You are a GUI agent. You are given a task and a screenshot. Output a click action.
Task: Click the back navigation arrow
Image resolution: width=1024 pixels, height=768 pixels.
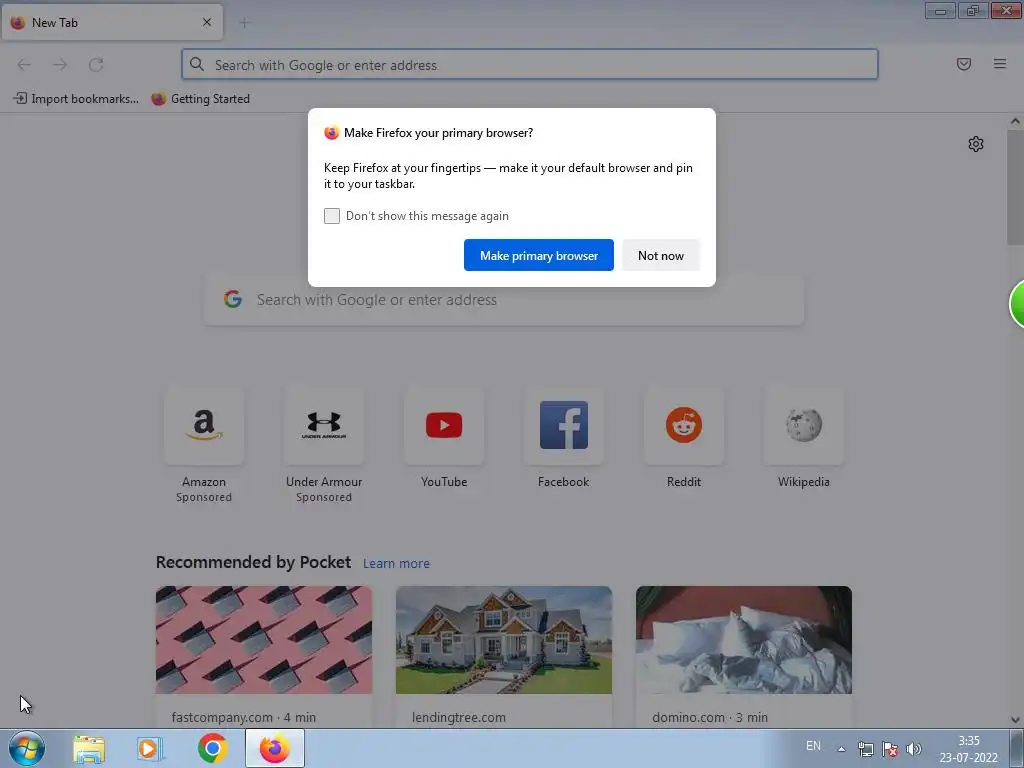(x=24, y=65)
